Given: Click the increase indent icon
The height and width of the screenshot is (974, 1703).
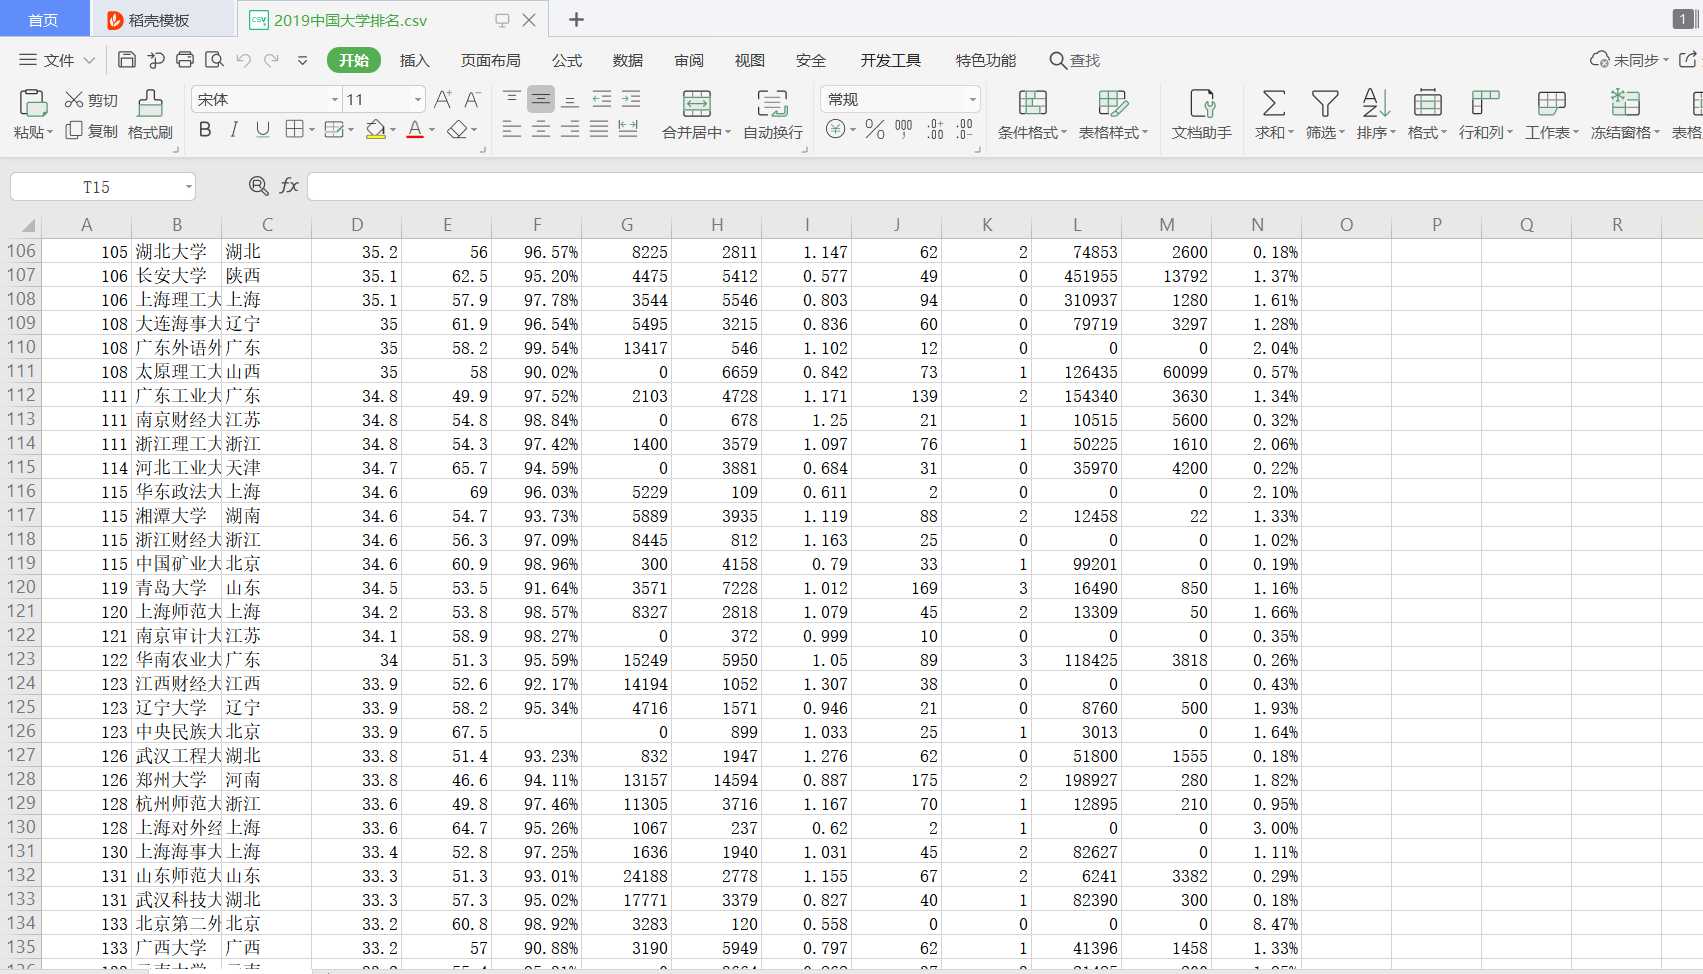Looking at the screenshot, I should click(x=631, y=99).
